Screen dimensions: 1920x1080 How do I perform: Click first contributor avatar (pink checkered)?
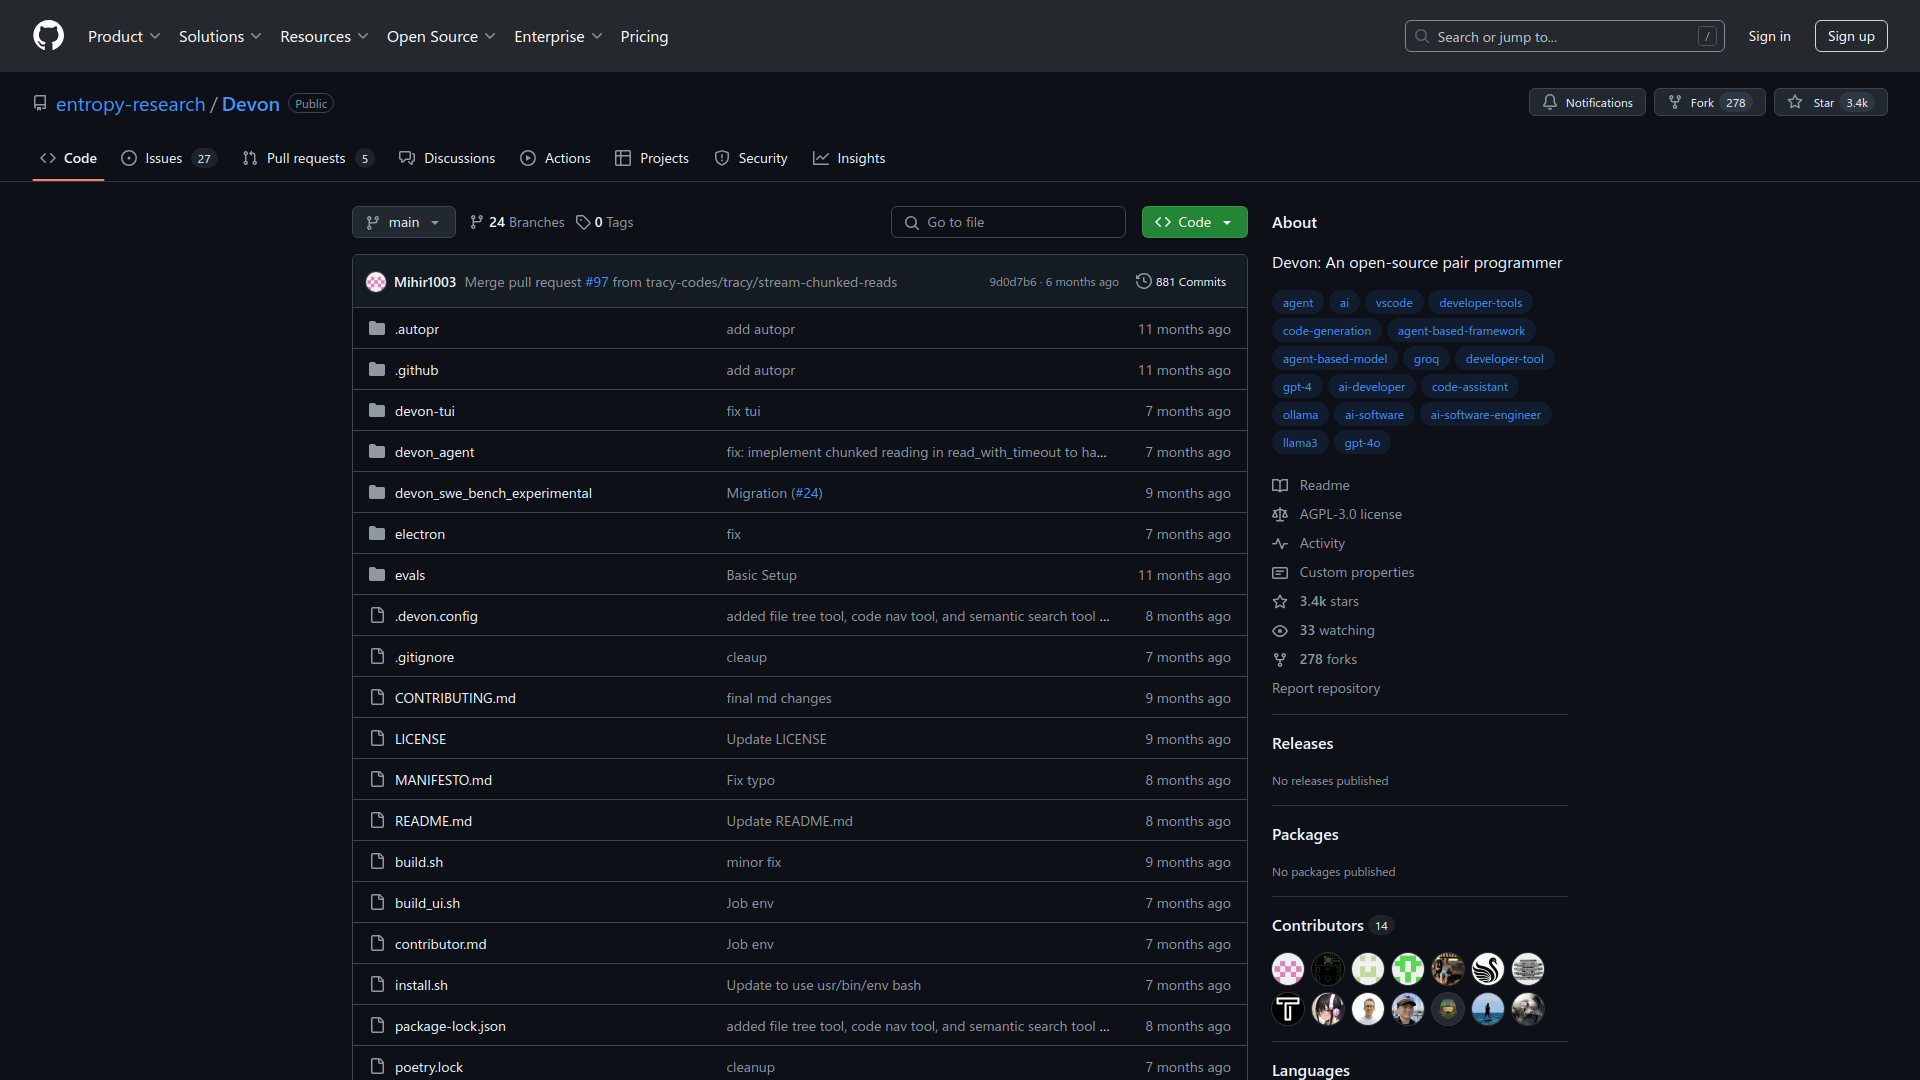tap(1288, 969)
